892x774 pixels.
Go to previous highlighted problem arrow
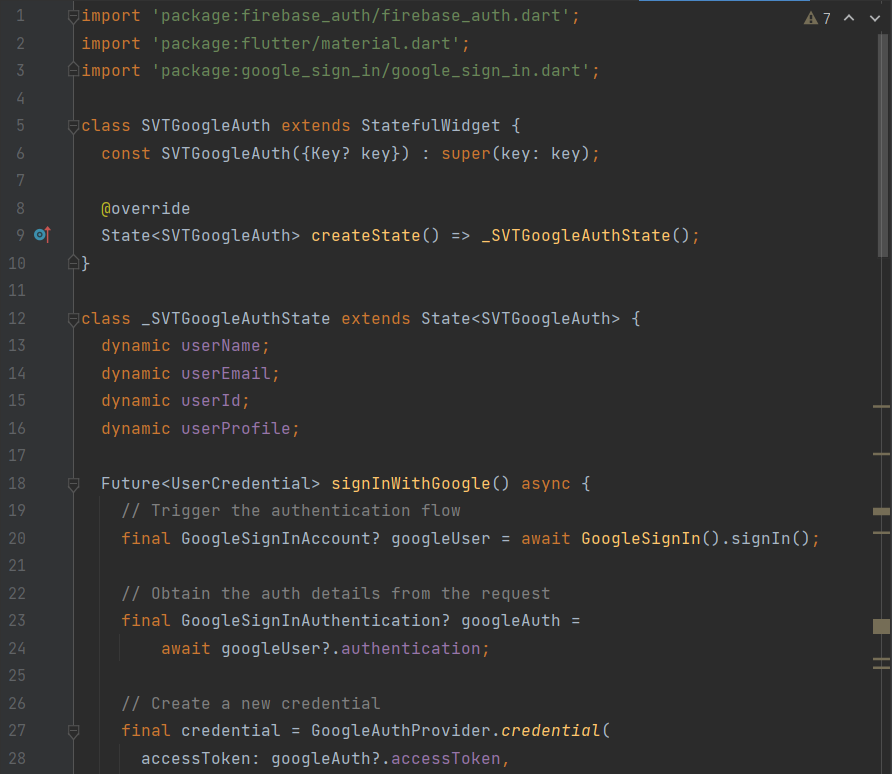tap(849, 19)
